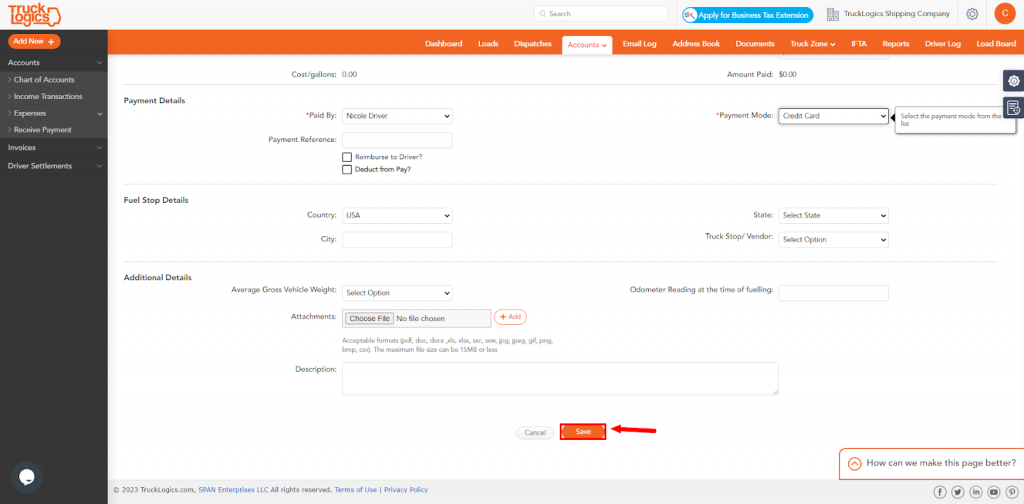
Task: Go to IFTA tab
Action: point(859,44)
